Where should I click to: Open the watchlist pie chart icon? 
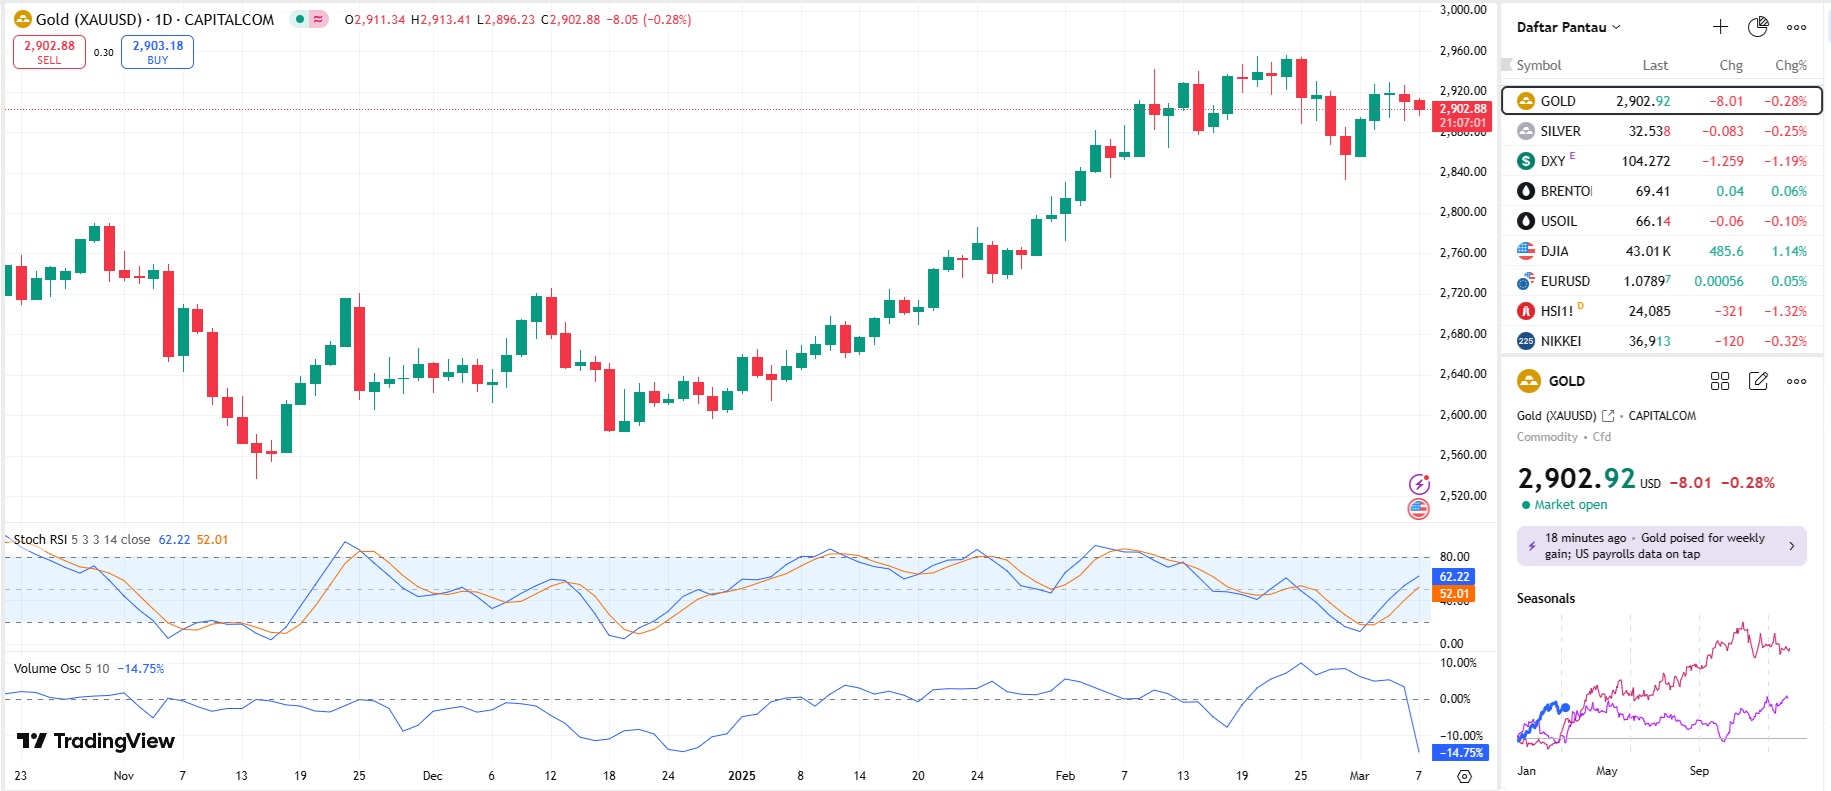tap(1758, 27)
